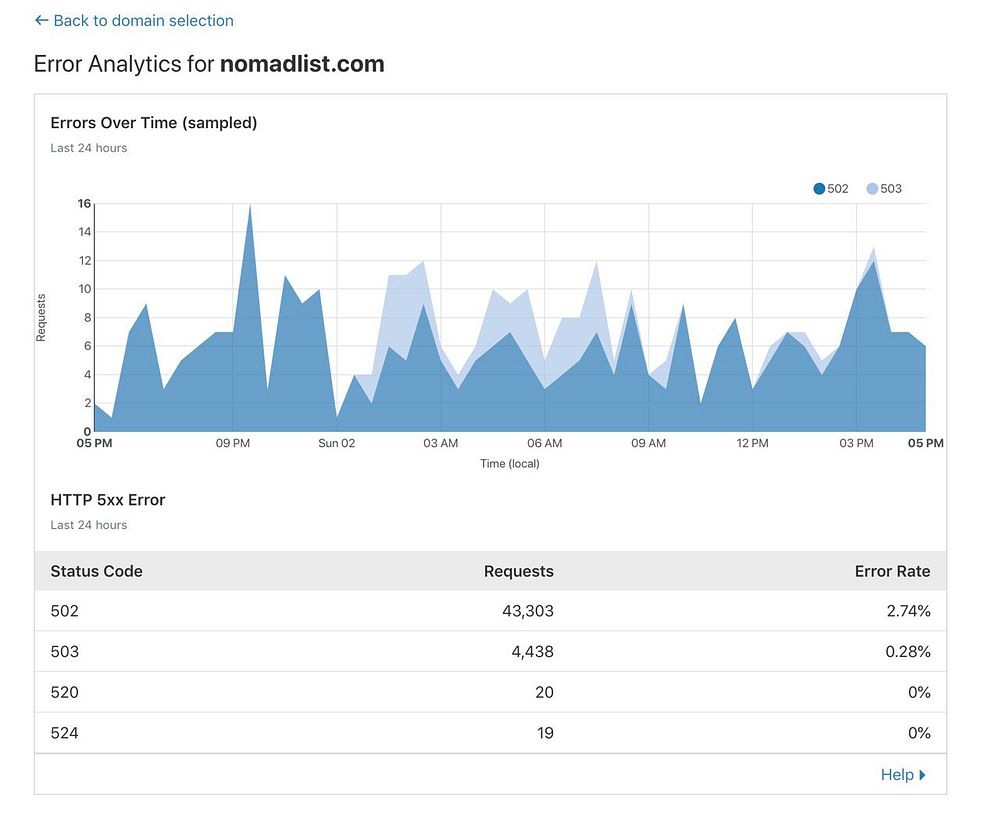The image size is (1000, 815).
Task: Click the HTTP 5xx Error heading
Action: tap(108, 500)
